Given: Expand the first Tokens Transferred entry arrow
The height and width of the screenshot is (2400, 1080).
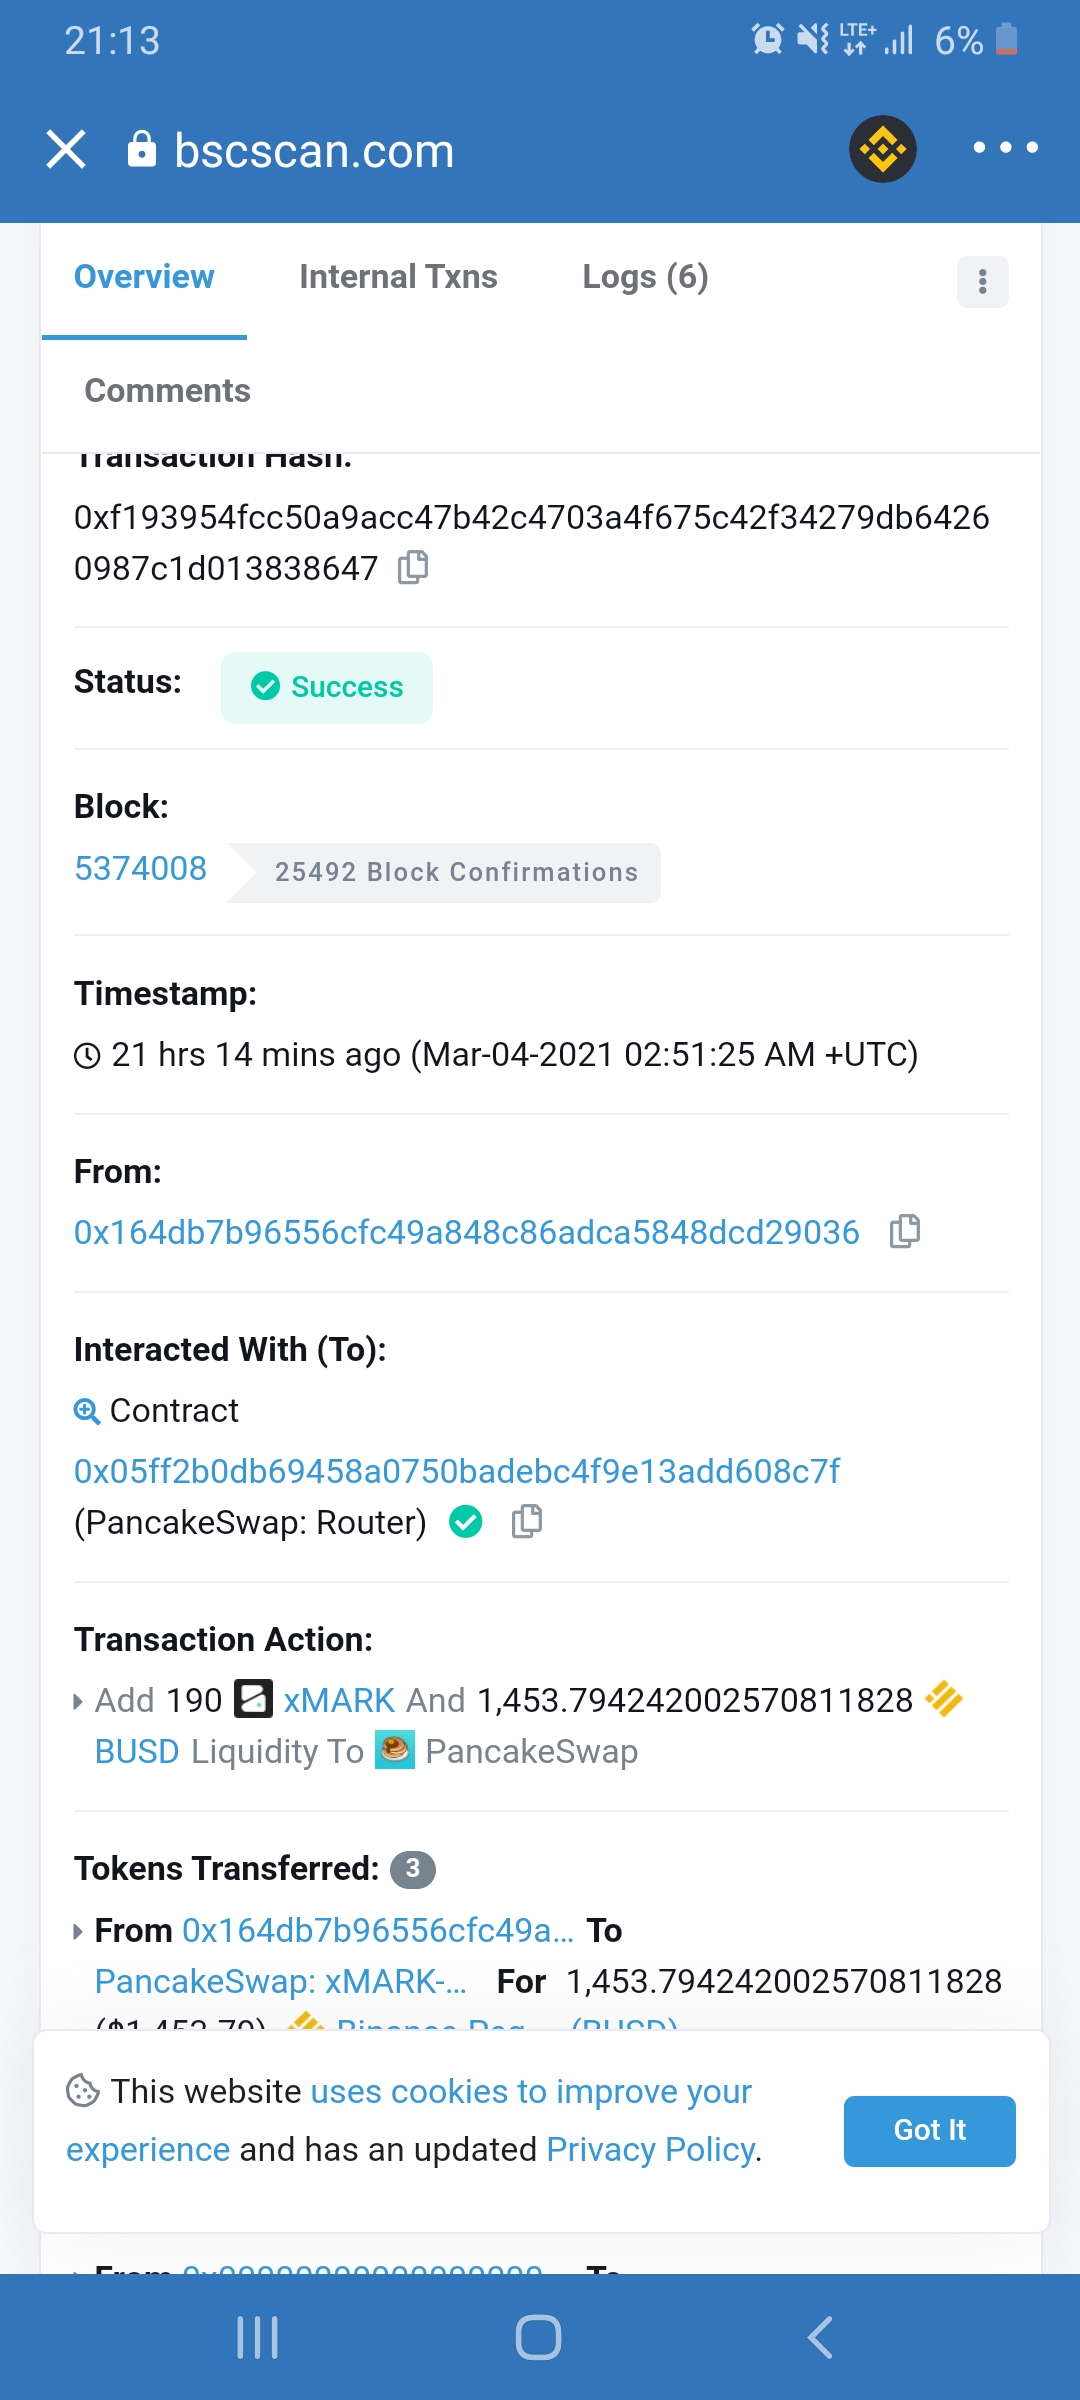Looking at the screenshot, I should pyautogui.click(x=78, y=1931).
